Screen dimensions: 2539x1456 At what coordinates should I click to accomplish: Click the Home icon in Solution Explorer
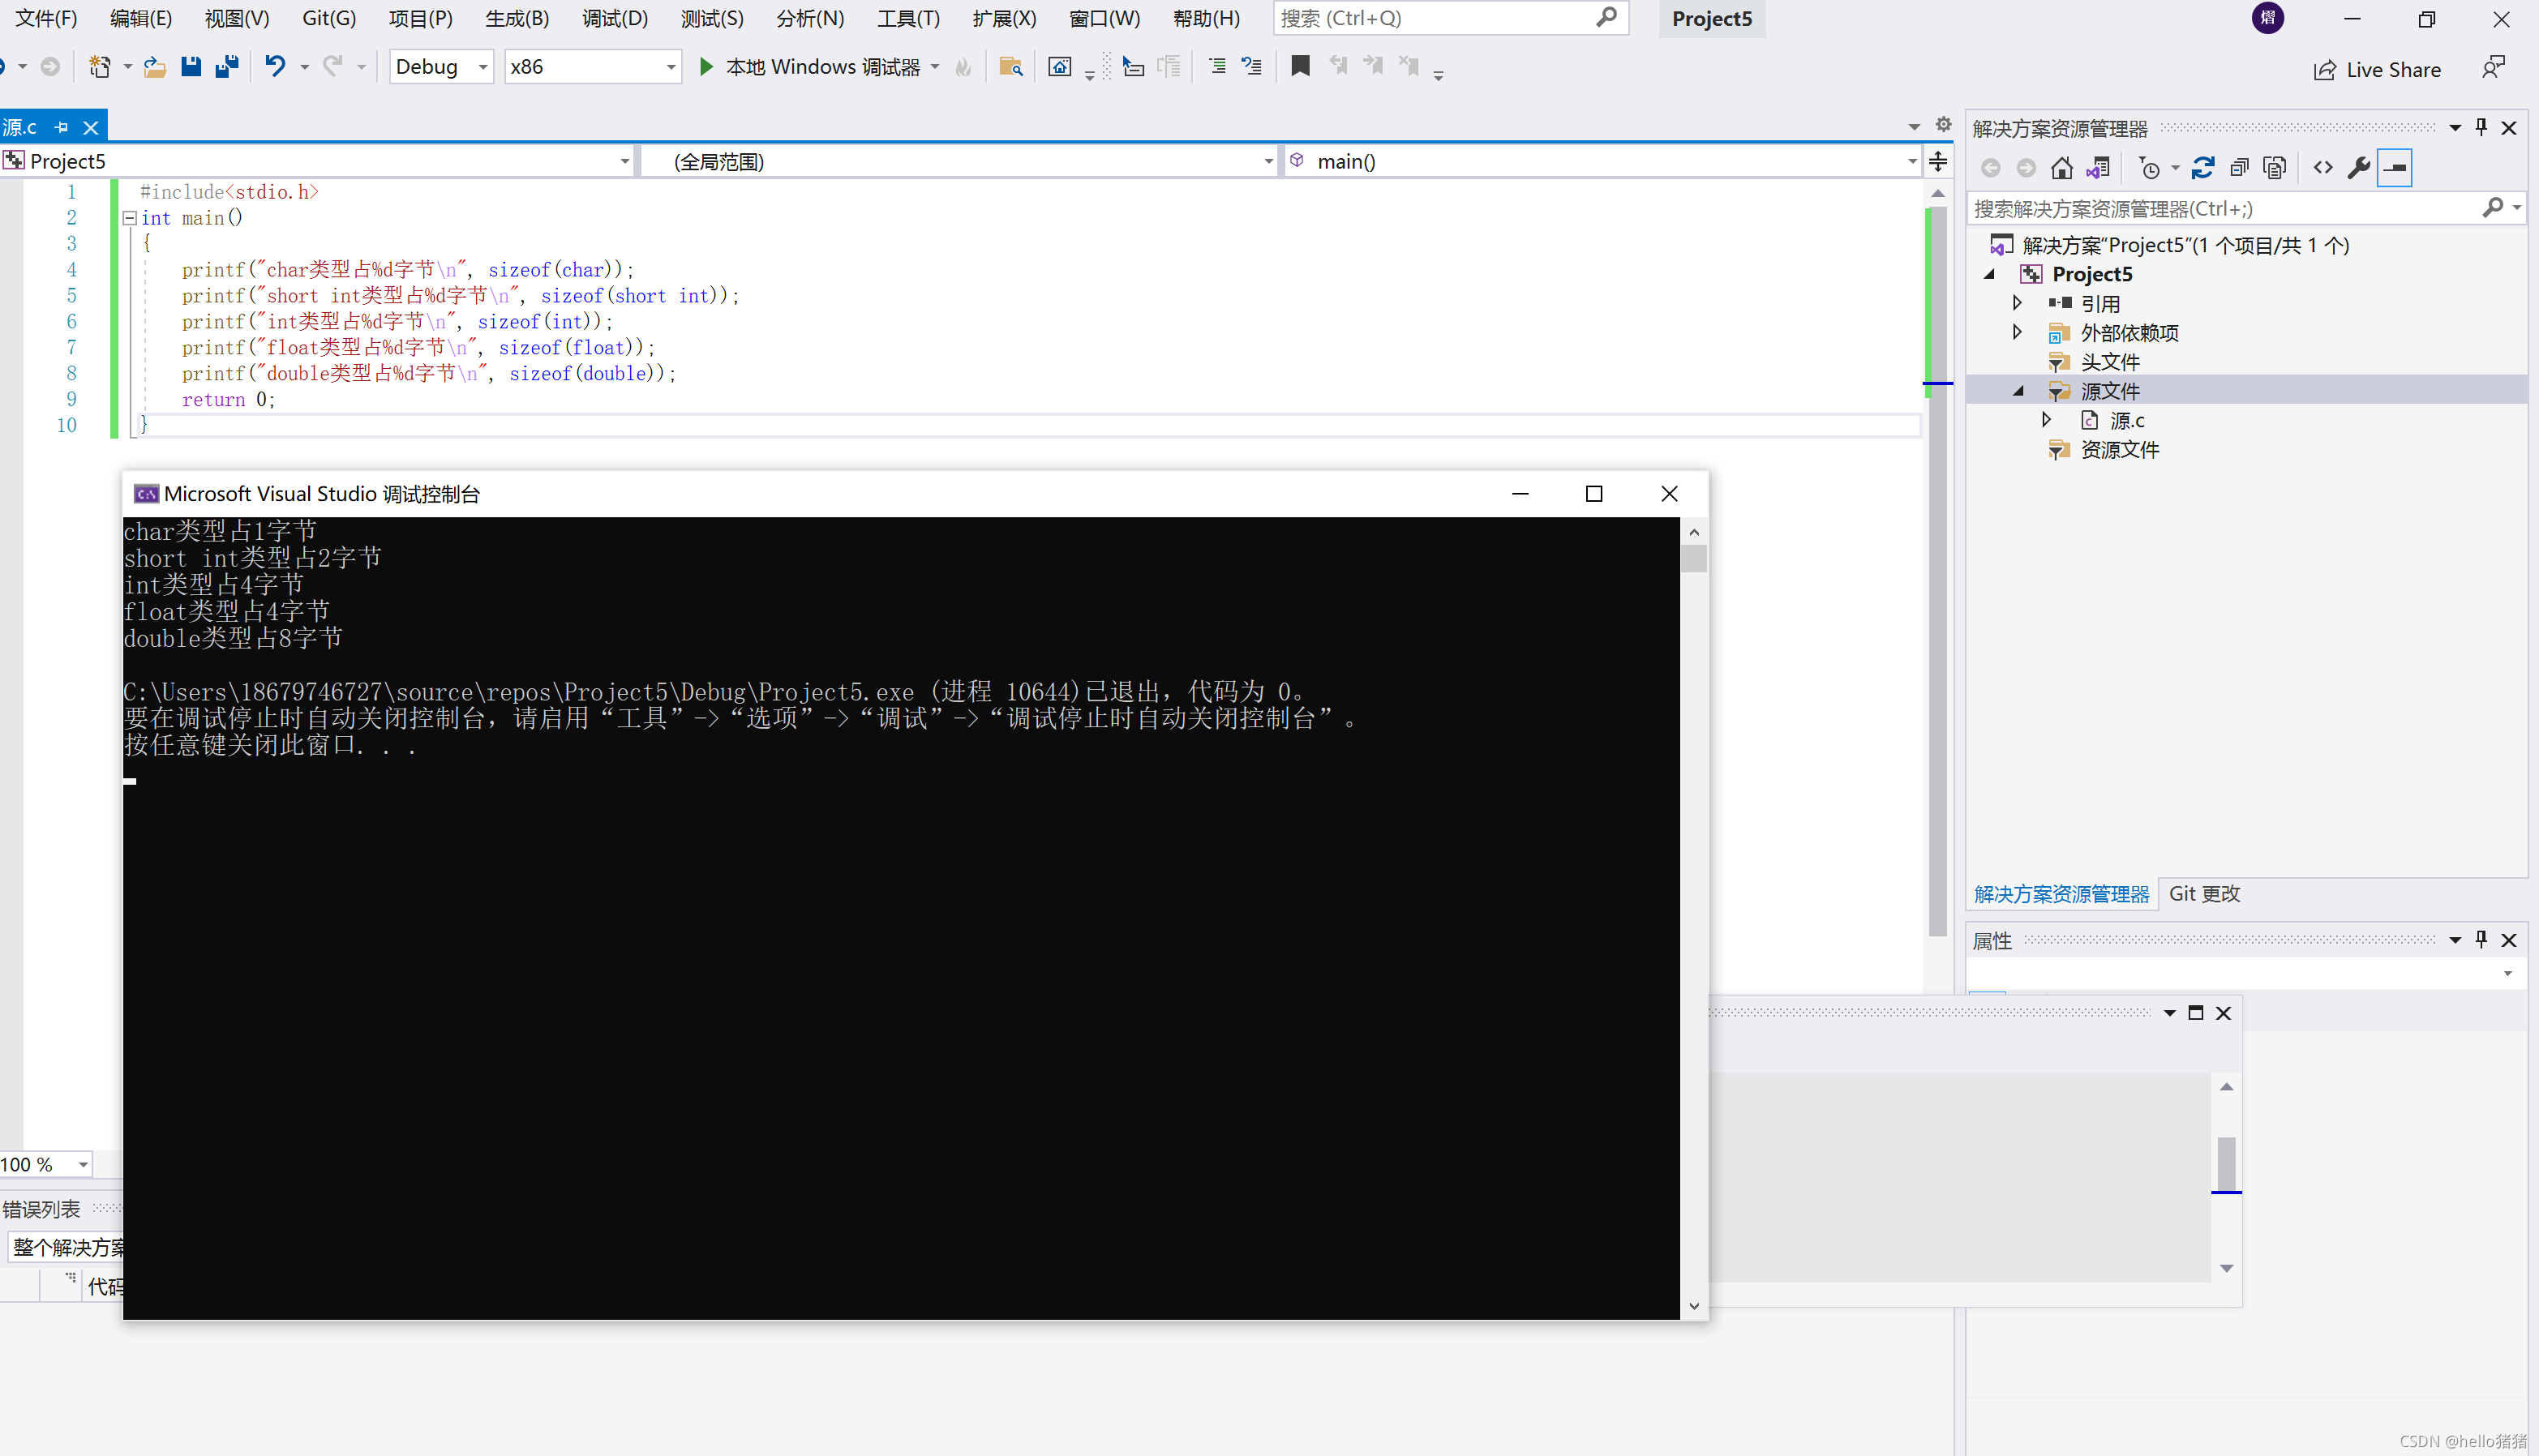[x=2061, y=168]
